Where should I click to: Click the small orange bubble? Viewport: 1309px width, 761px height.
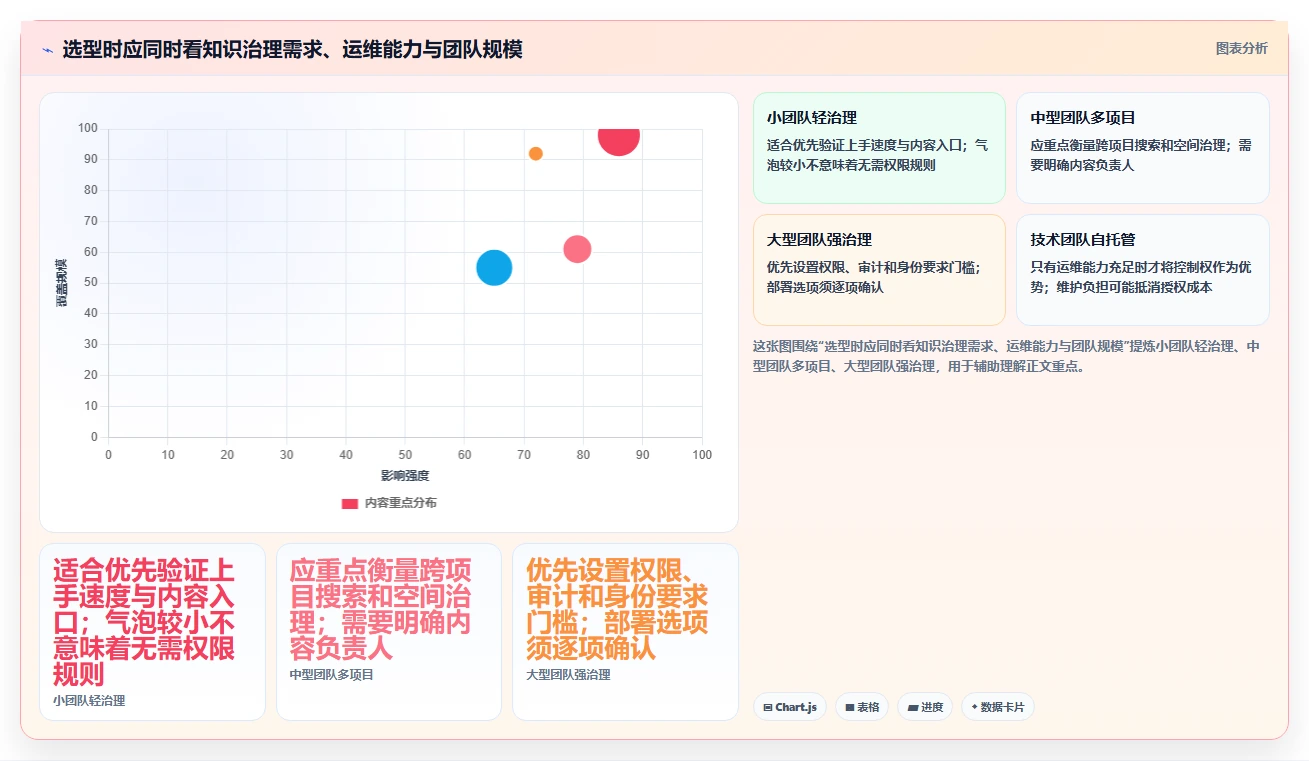(536, 154)
